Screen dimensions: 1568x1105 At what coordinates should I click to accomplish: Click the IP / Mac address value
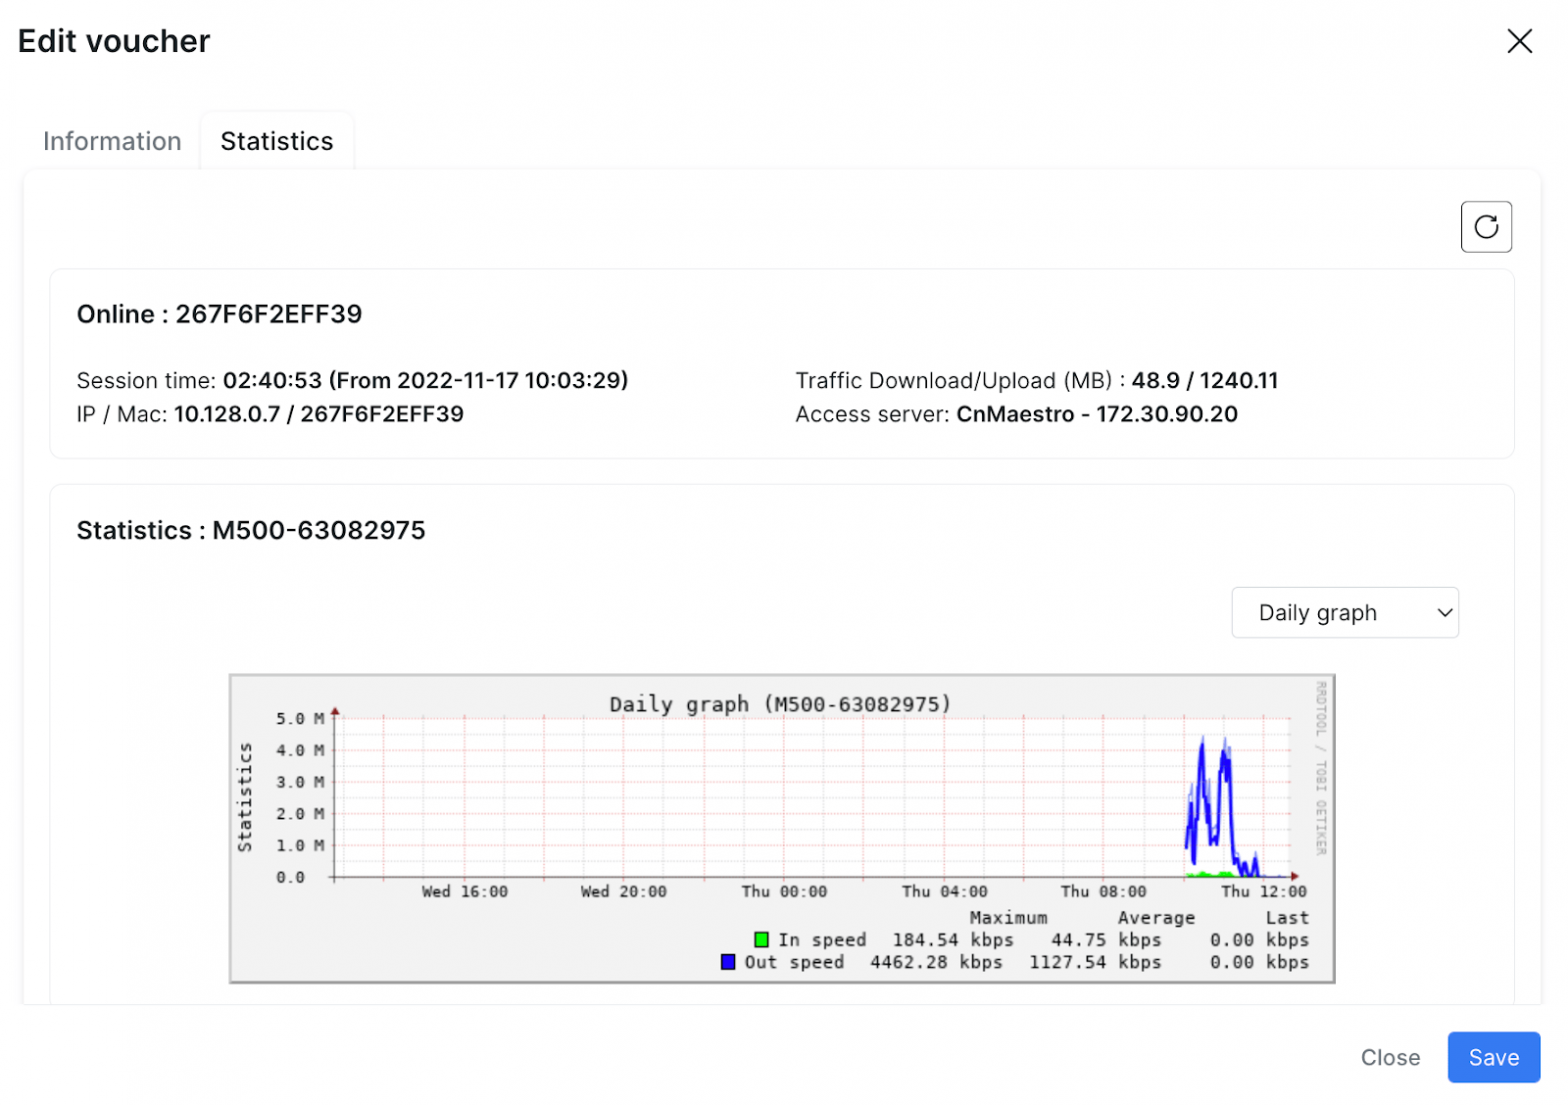318,414
